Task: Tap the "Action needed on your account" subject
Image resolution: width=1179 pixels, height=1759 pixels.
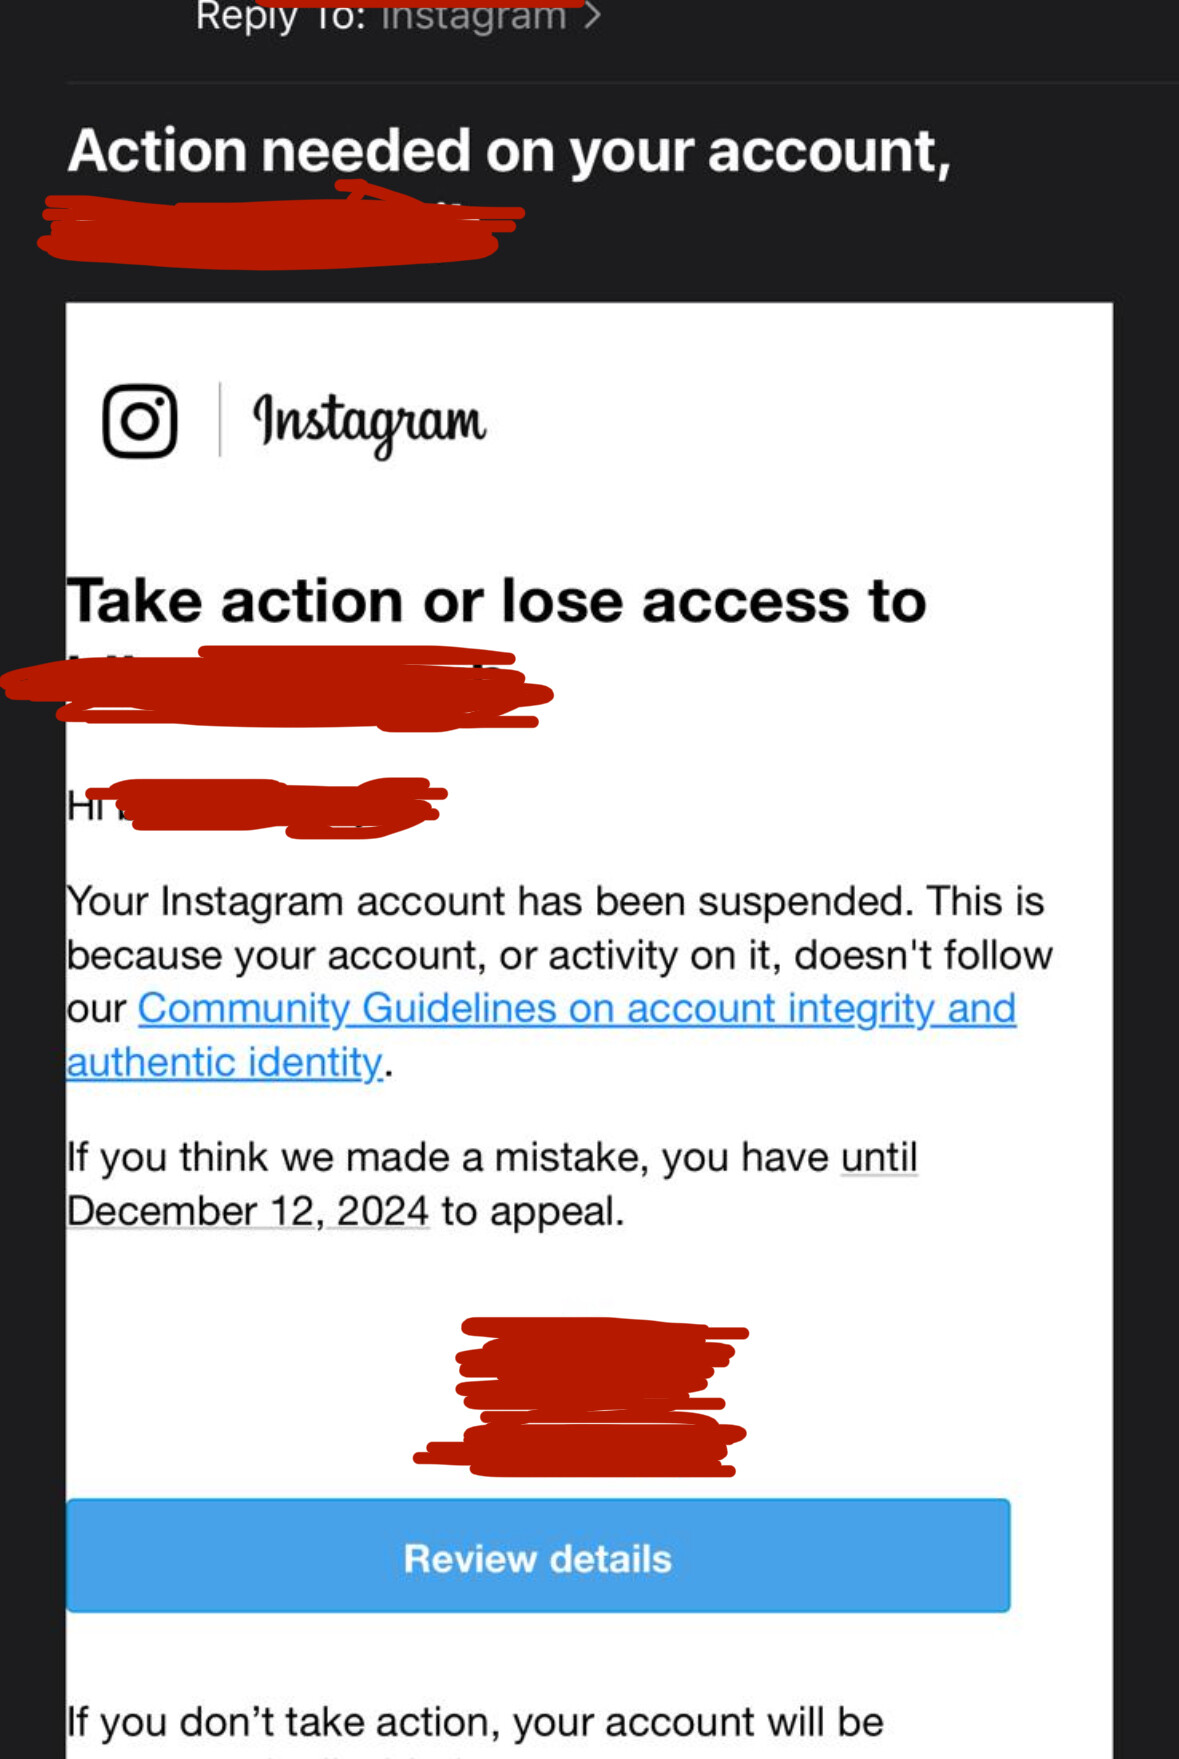Action: (509, 151)
